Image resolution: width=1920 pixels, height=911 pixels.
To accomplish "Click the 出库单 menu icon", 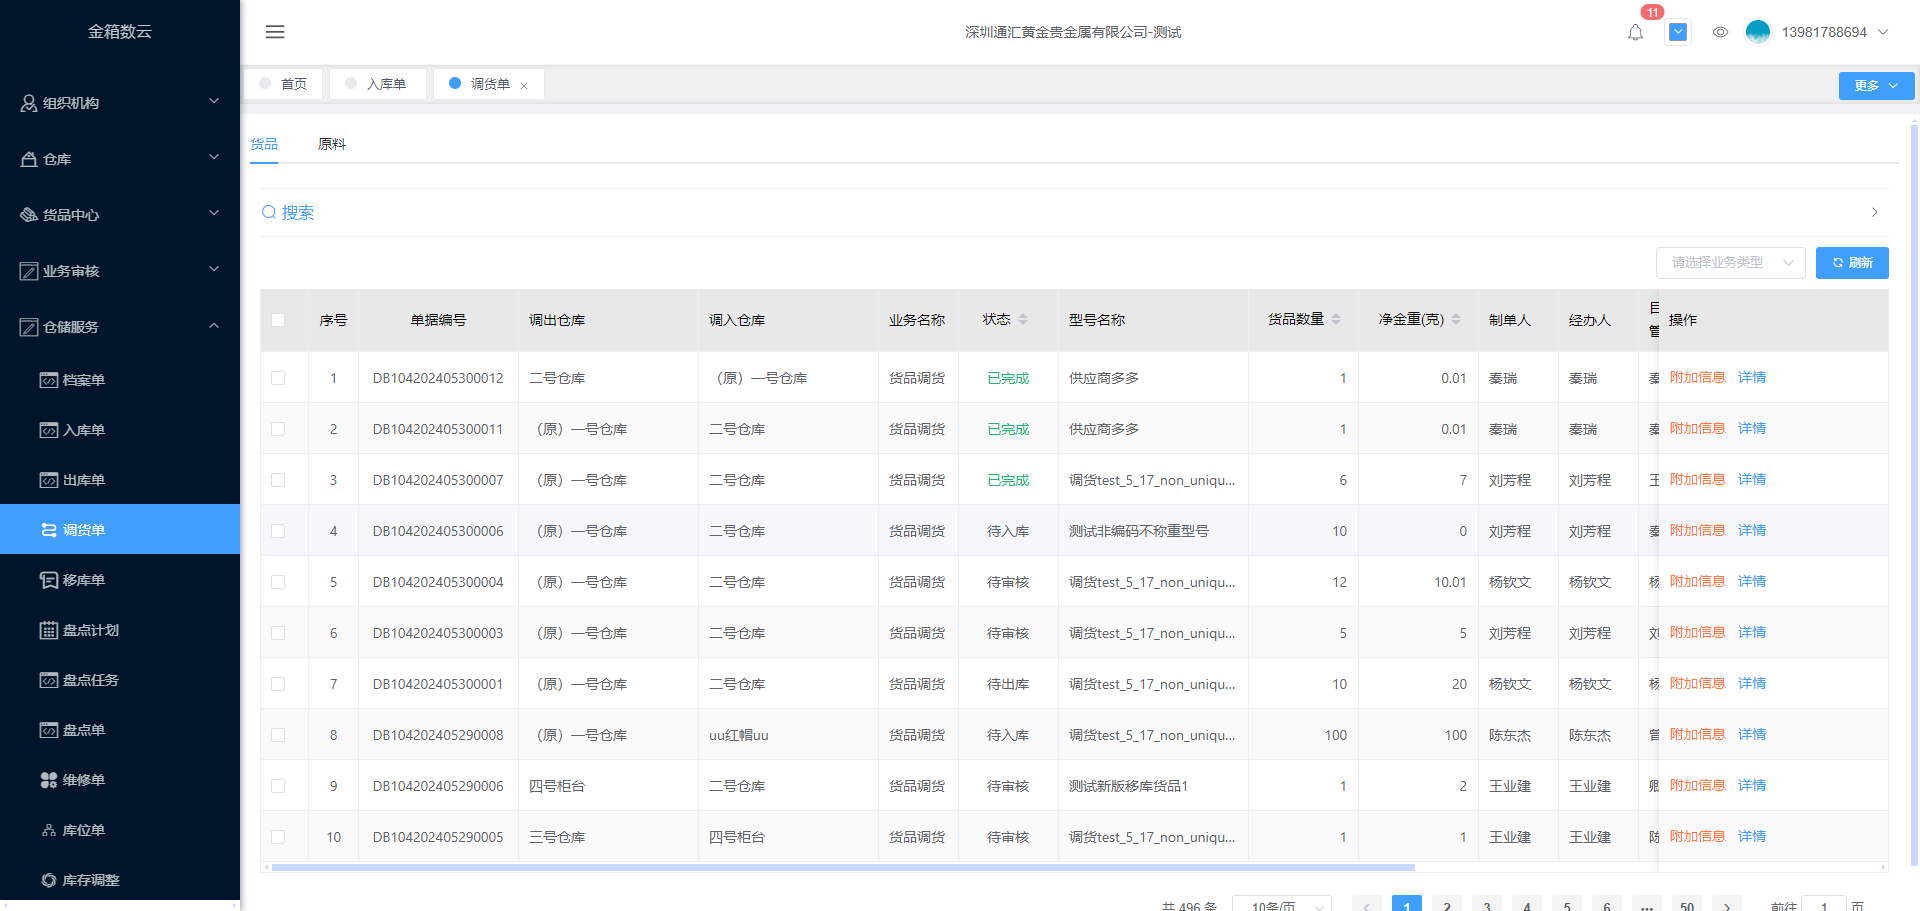I will 48,480.
